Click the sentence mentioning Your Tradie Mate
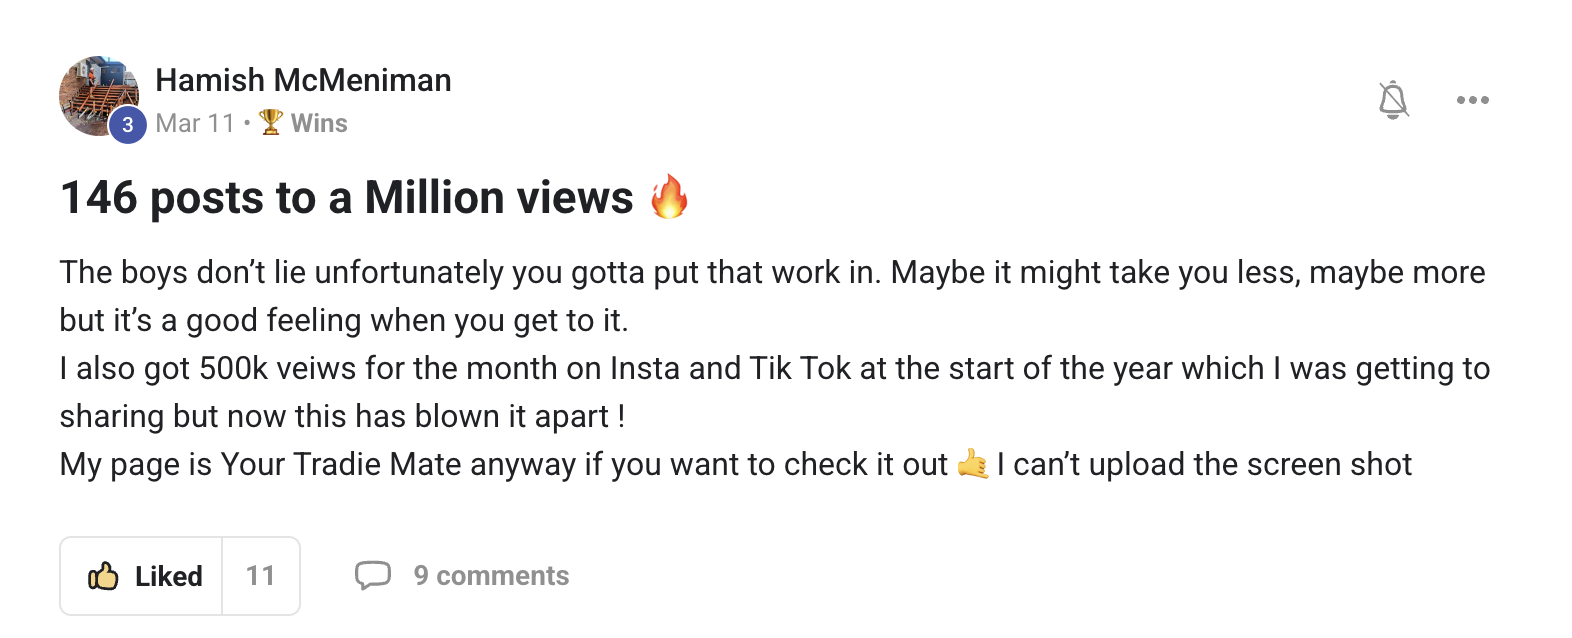 click(x=504, y=464)
